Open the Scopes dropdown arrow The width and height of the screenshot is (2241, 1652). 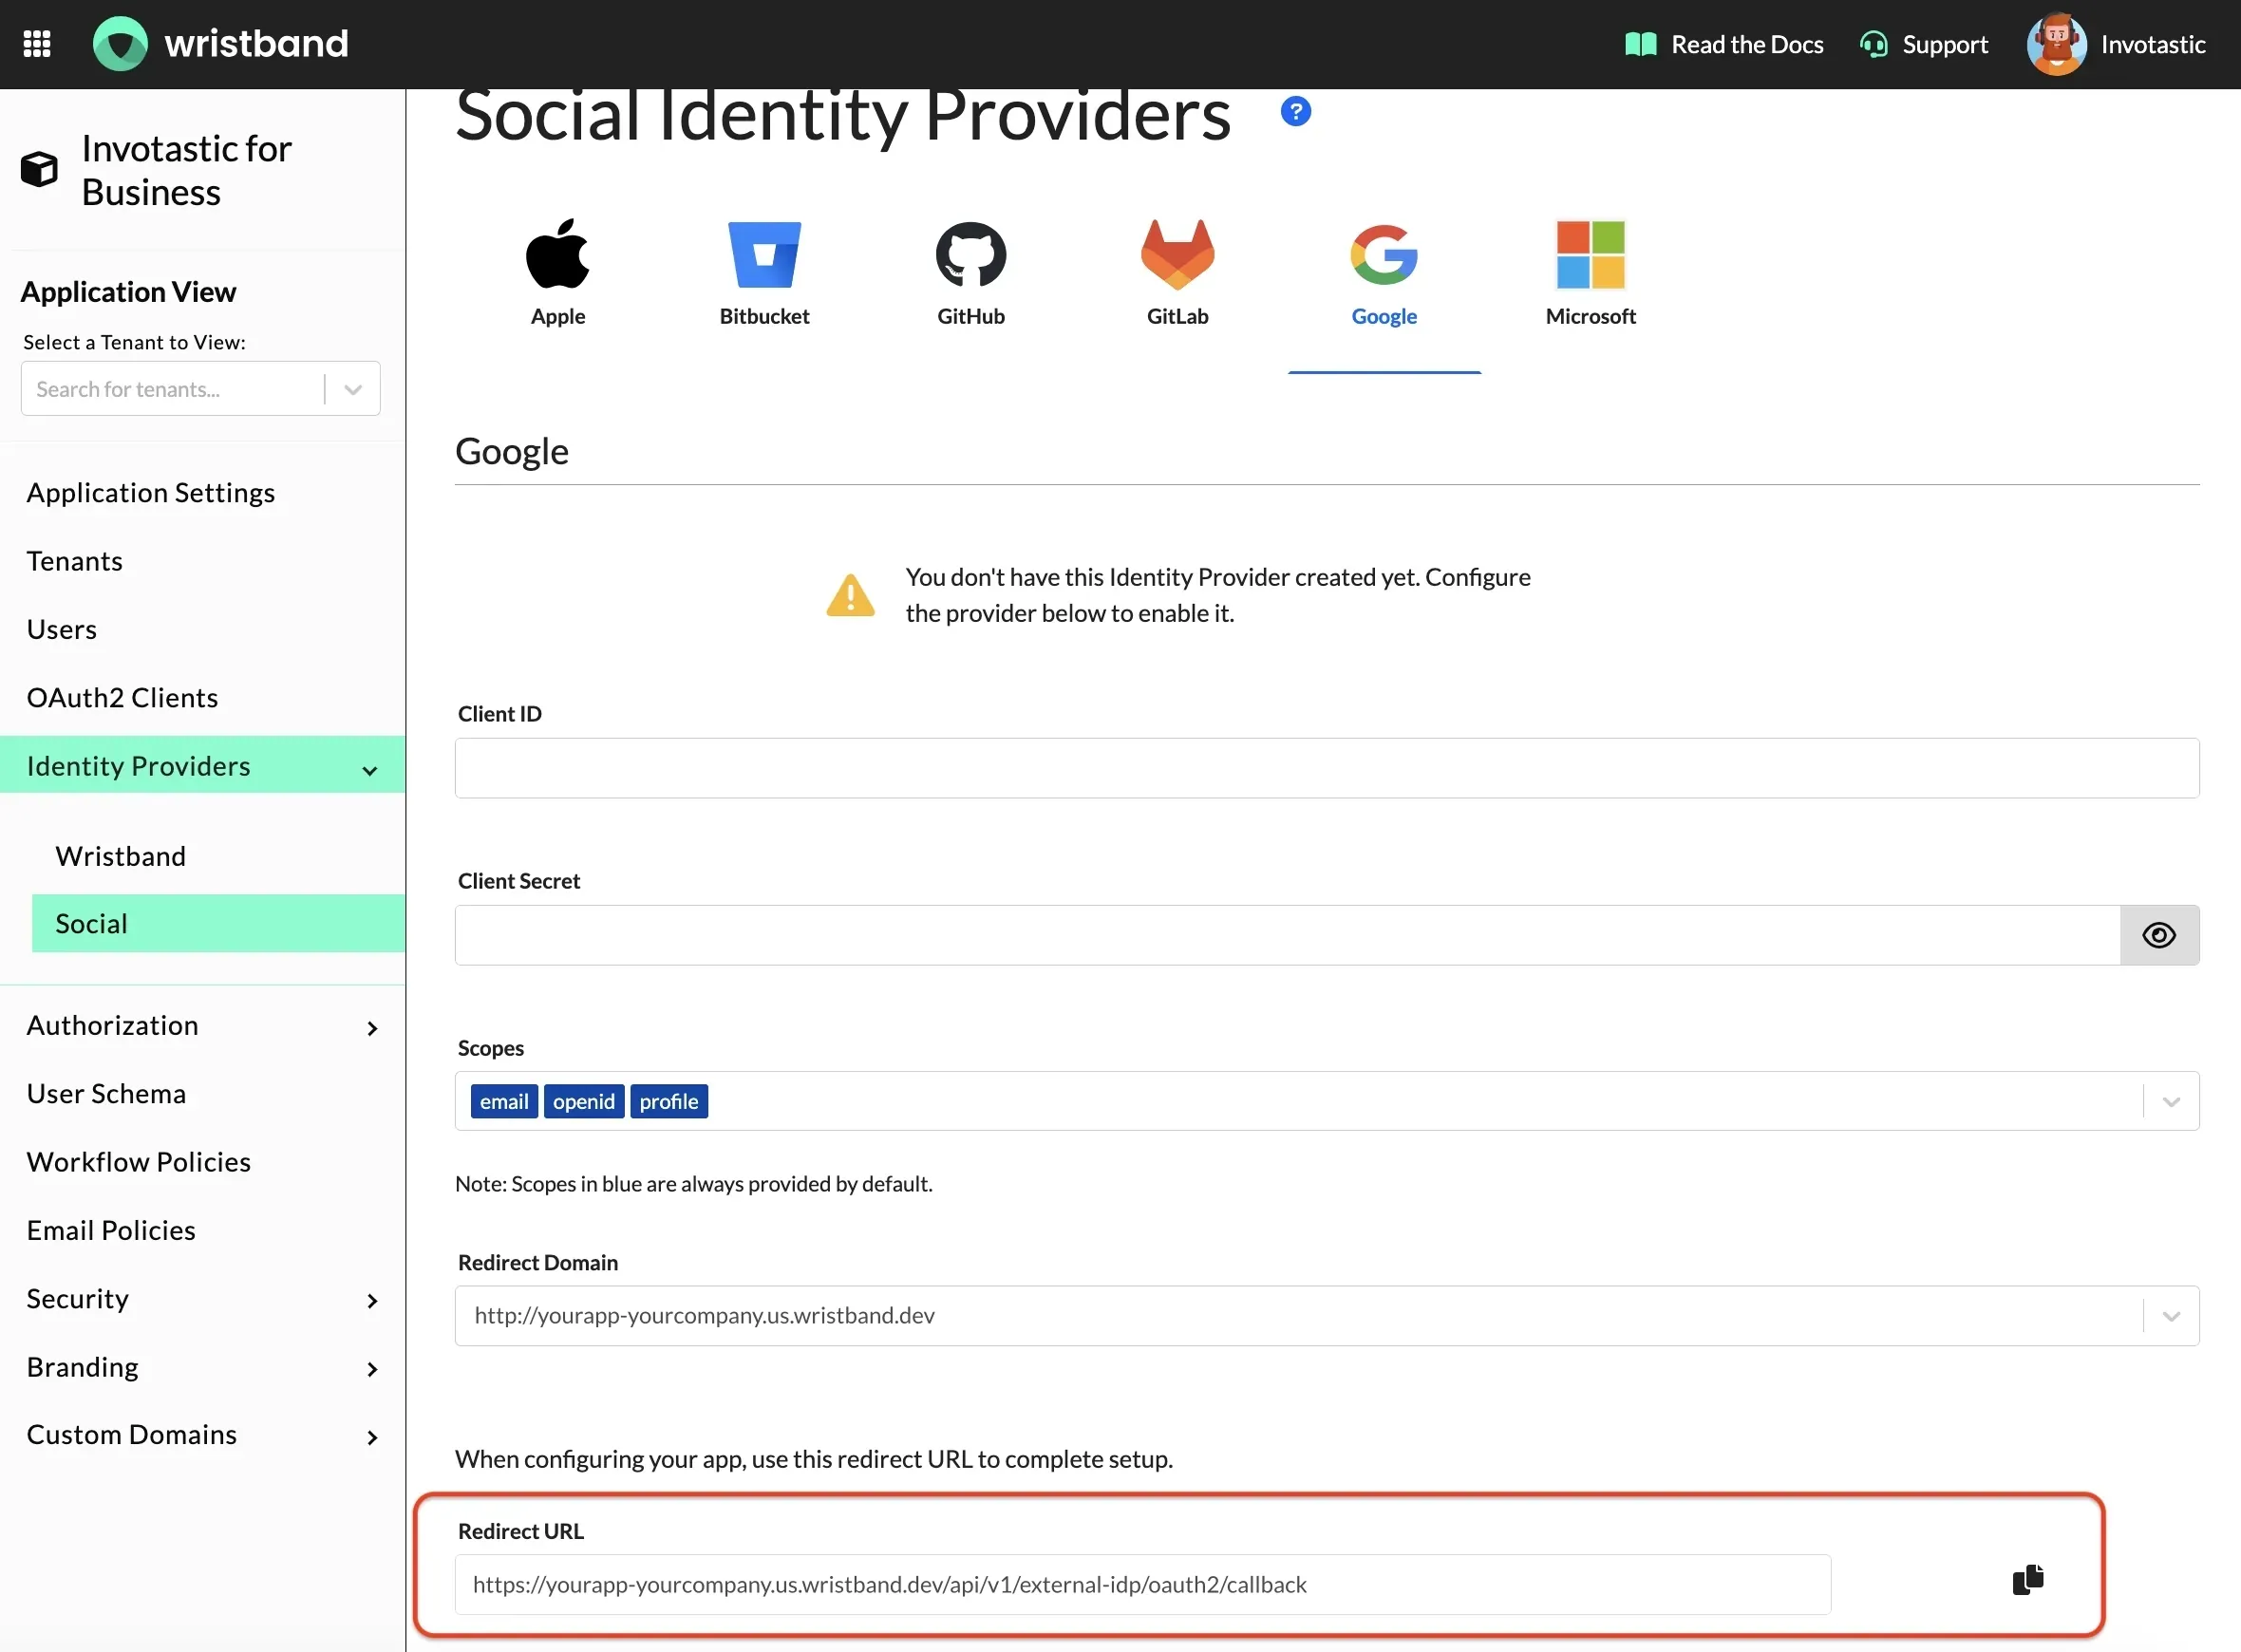point(2171,1101)
